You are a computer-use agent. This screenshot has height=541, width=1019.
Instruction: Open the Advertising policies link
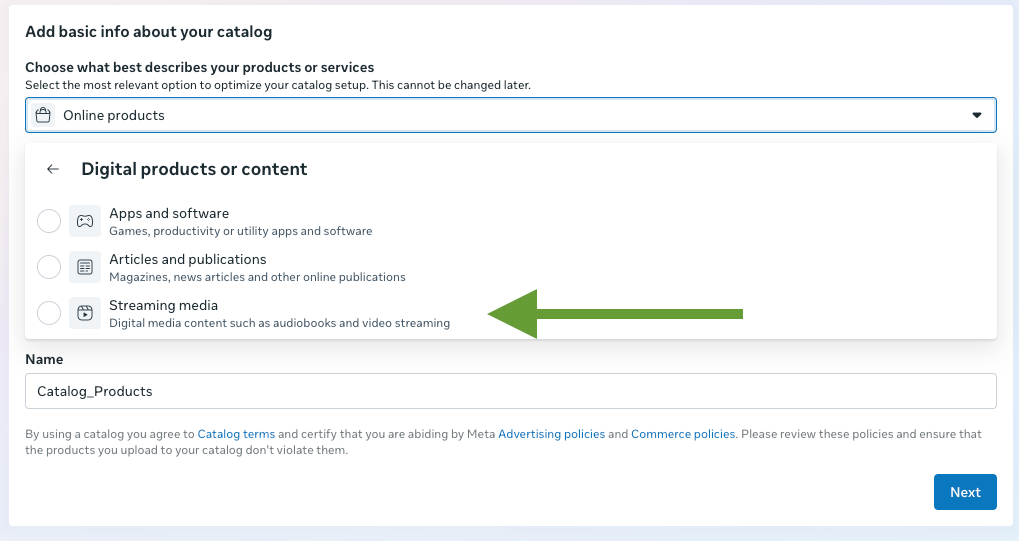click(x=551, y=434)
